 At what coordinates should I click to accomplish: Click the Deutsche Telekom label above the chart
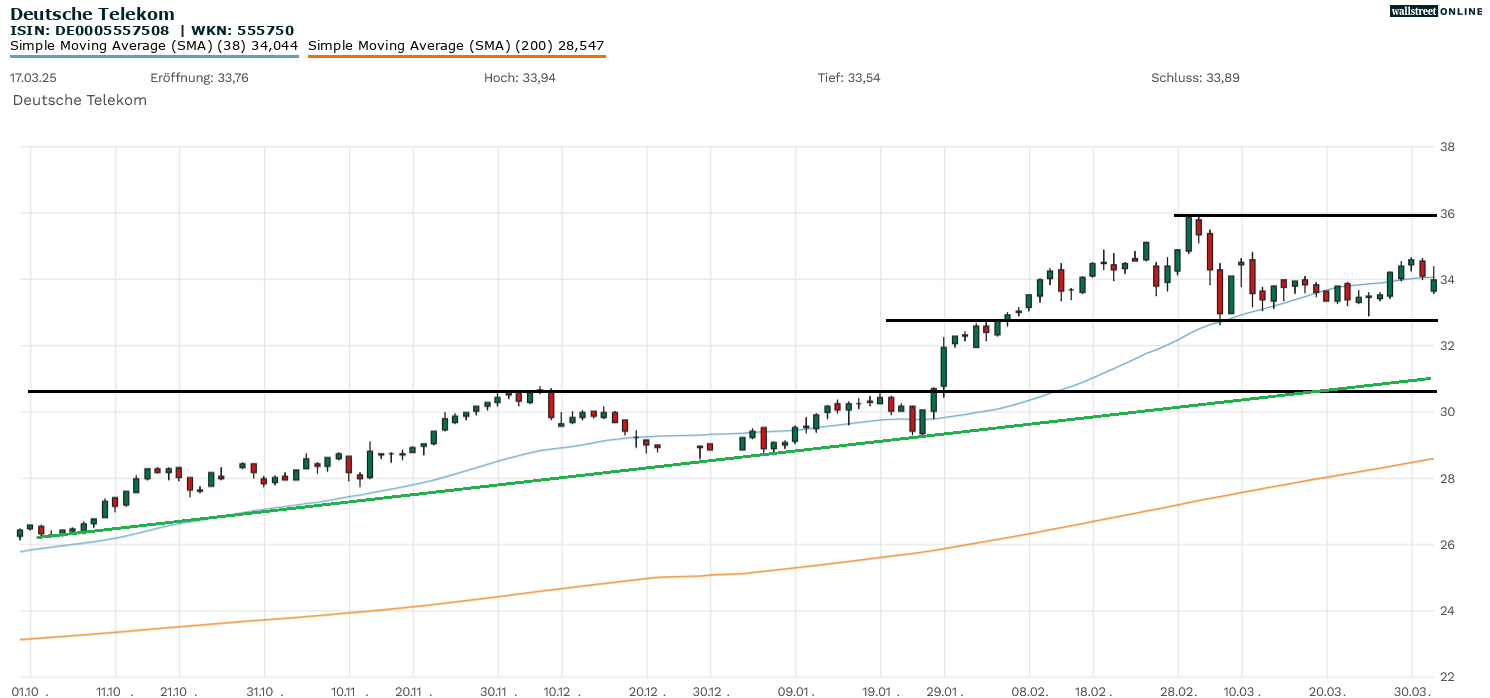coord(79,100)
